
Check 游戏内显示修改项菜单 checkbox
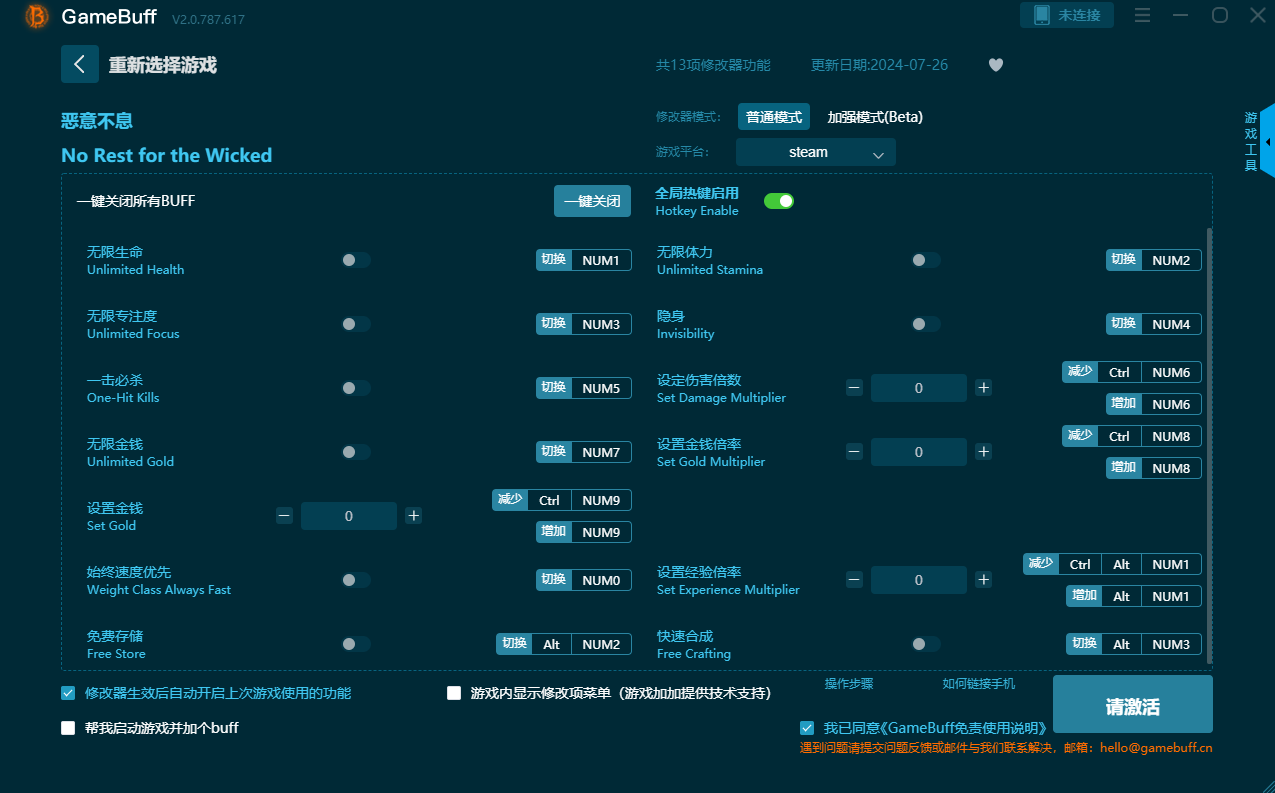point(454,693)
